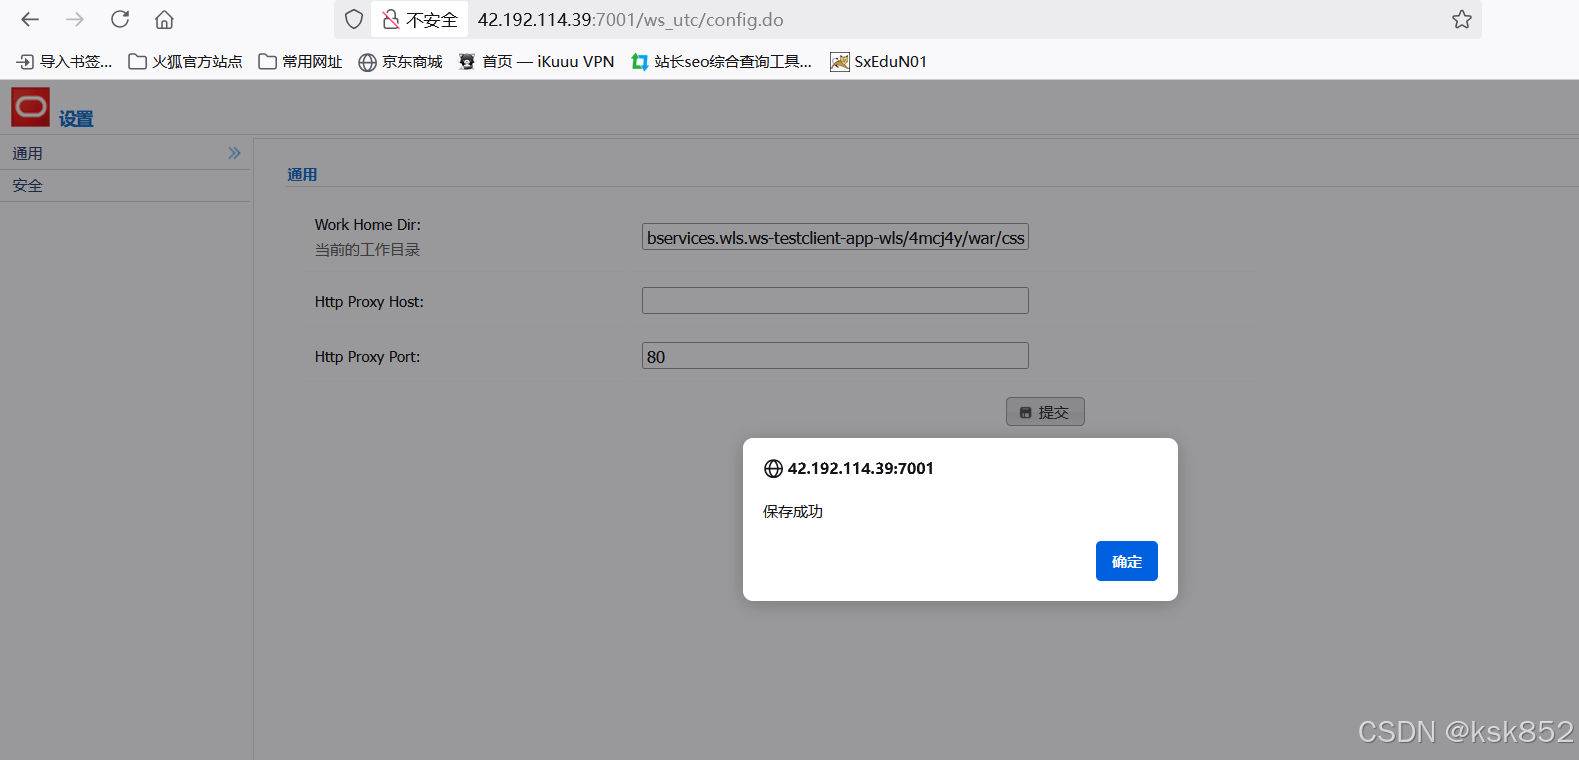Image resolution: width=1579 pixels, height=760 pixels.
Task: Open the 火狐官方站点 bookmark folder
Action: (186, 62)
